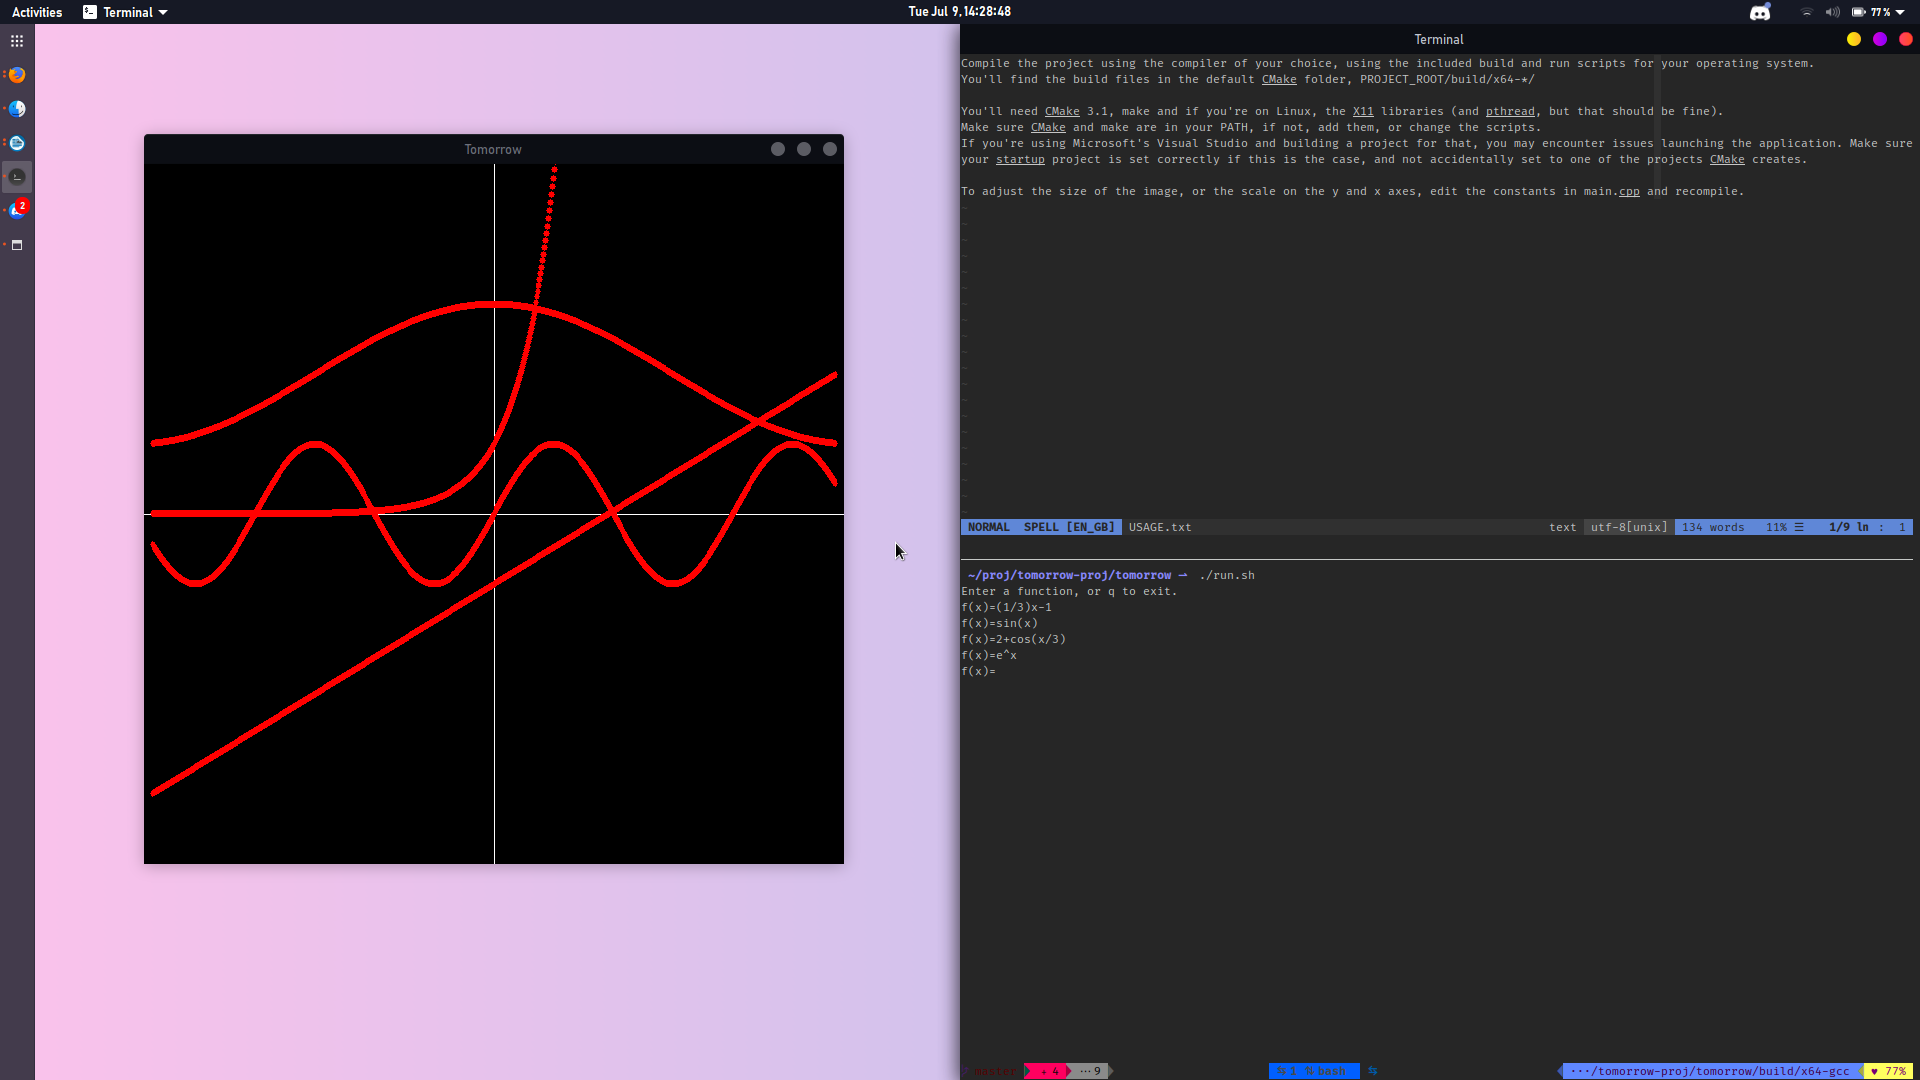Click the 134 words count segment
Screen dimensions: 1920x1080
1713,527
